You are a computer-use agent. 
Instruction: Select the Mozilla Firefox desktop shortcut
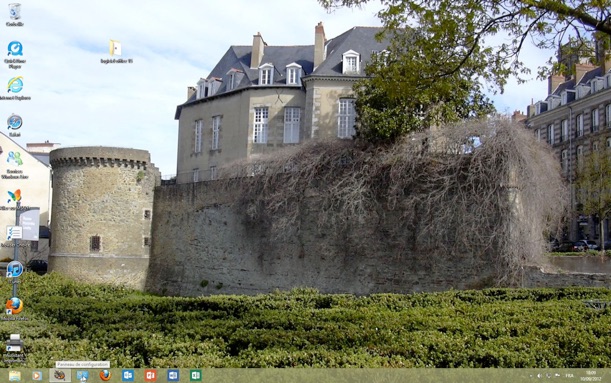14,309
